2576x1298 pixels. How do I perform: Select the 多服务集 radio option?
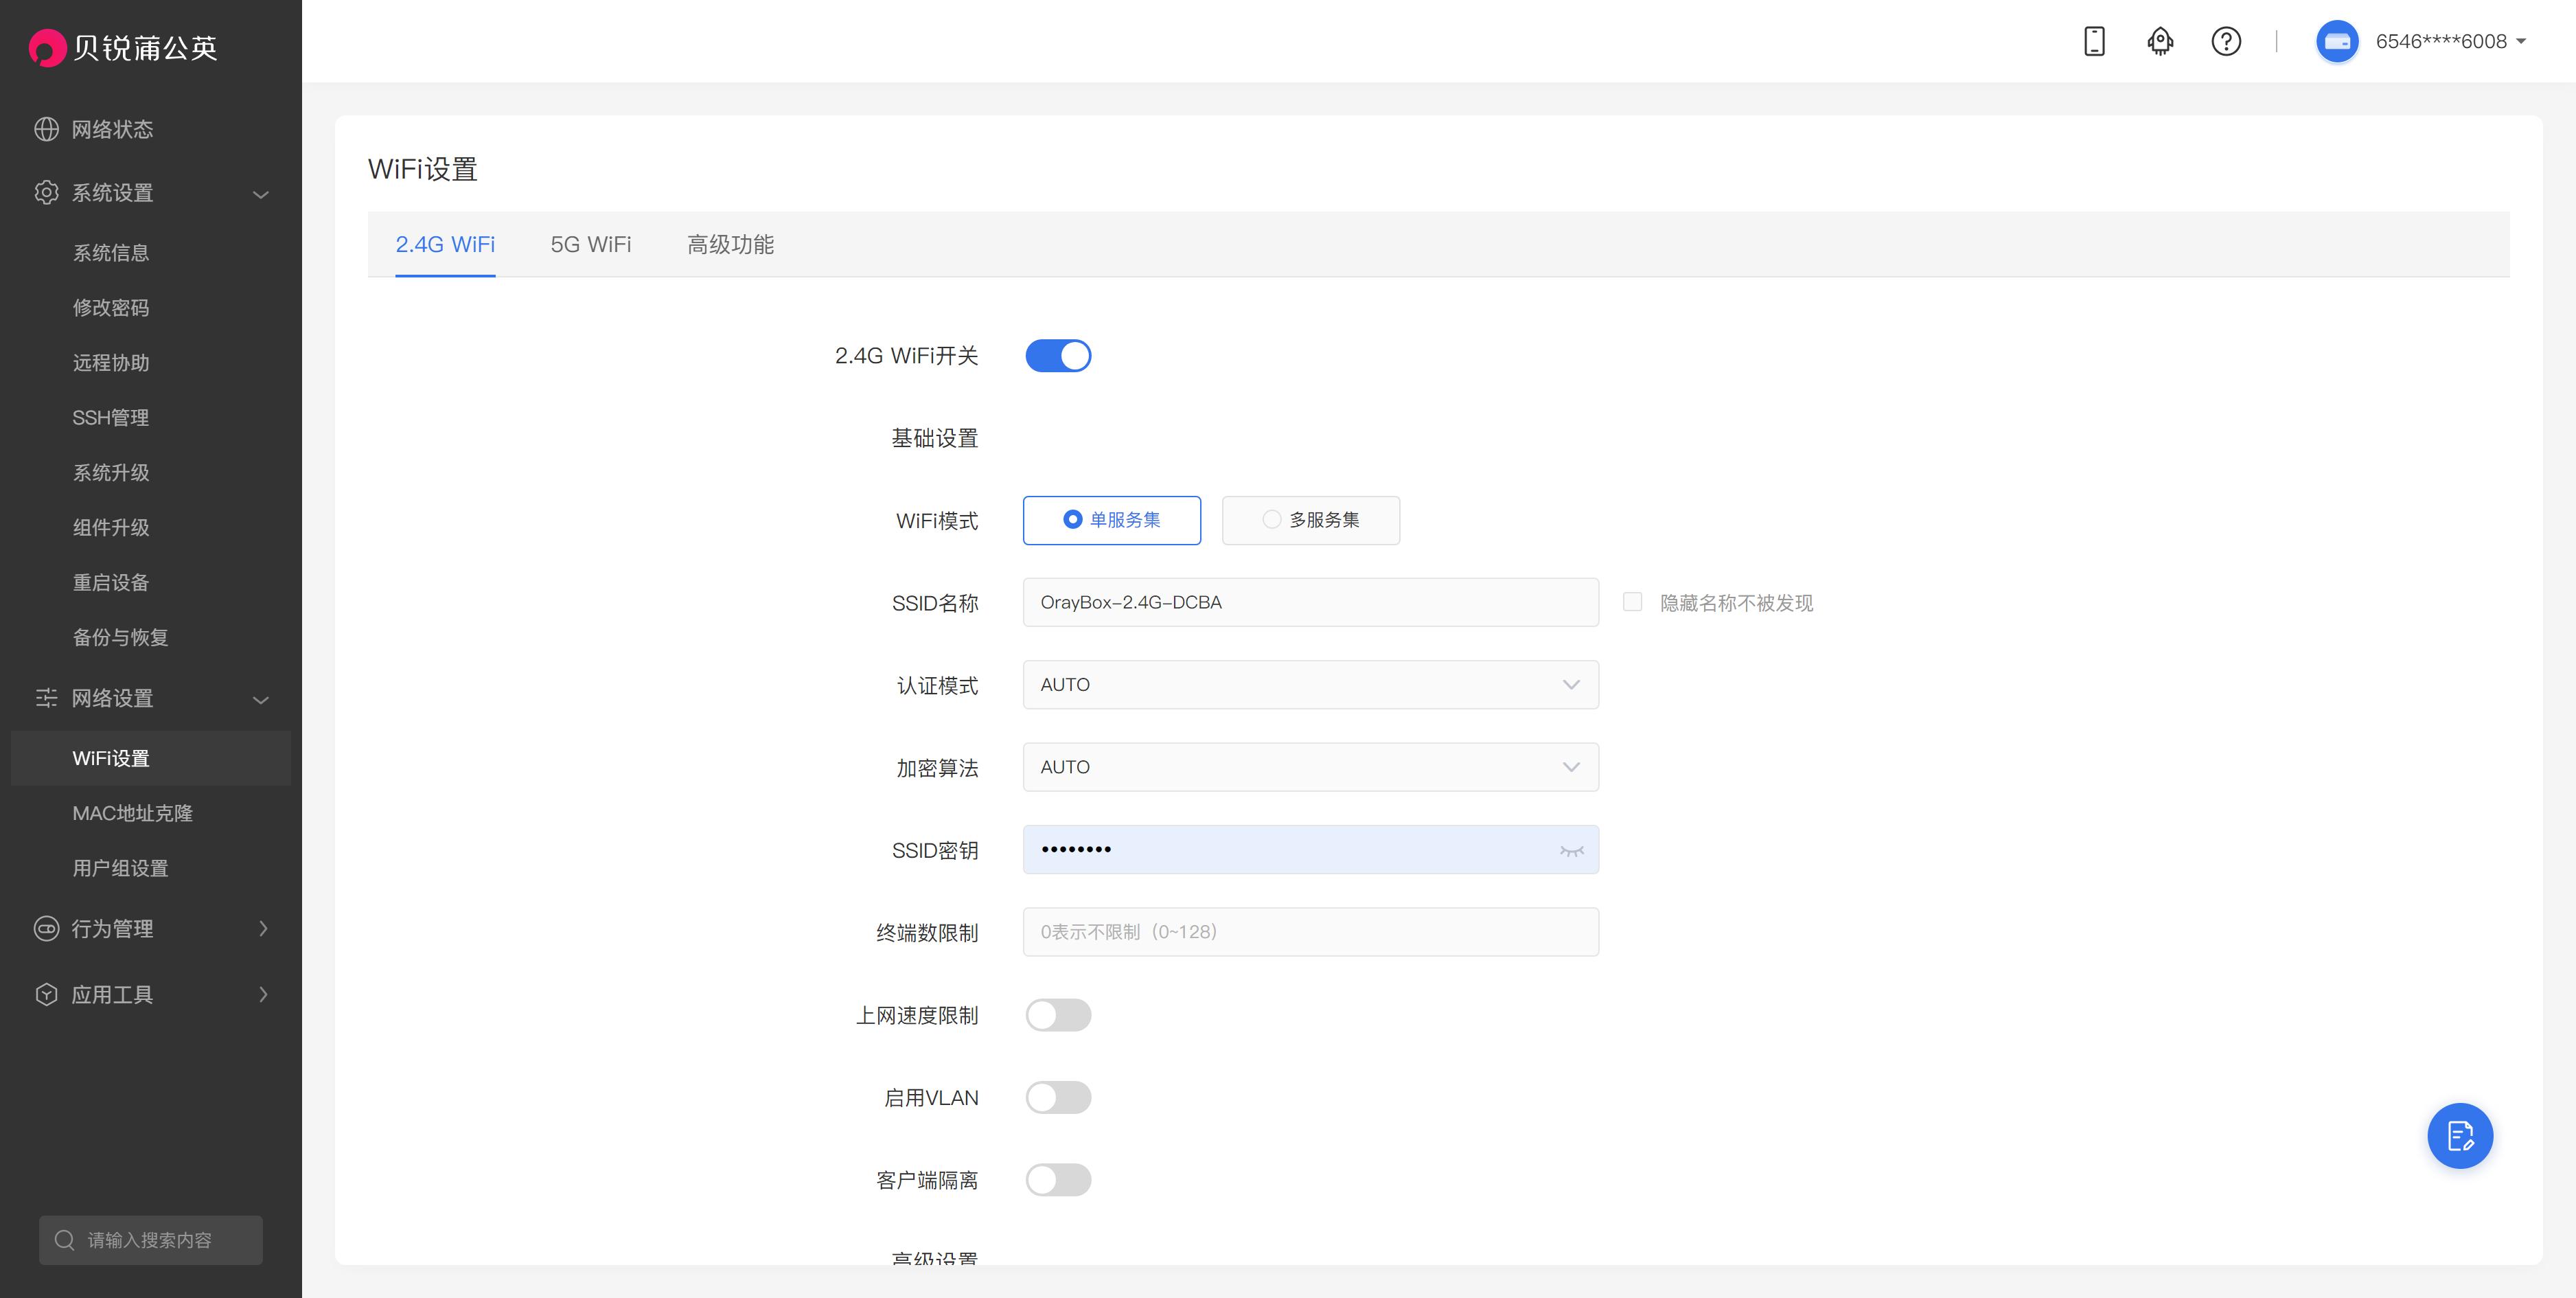[1272, 519]
